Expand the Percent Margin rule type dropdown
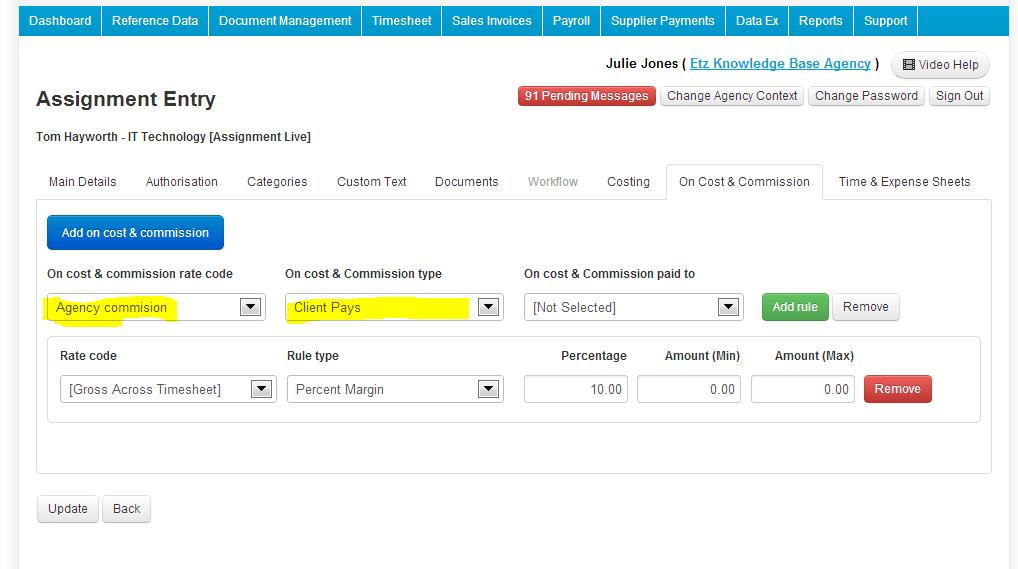The image size is (1018, 569). click(395, 389)
